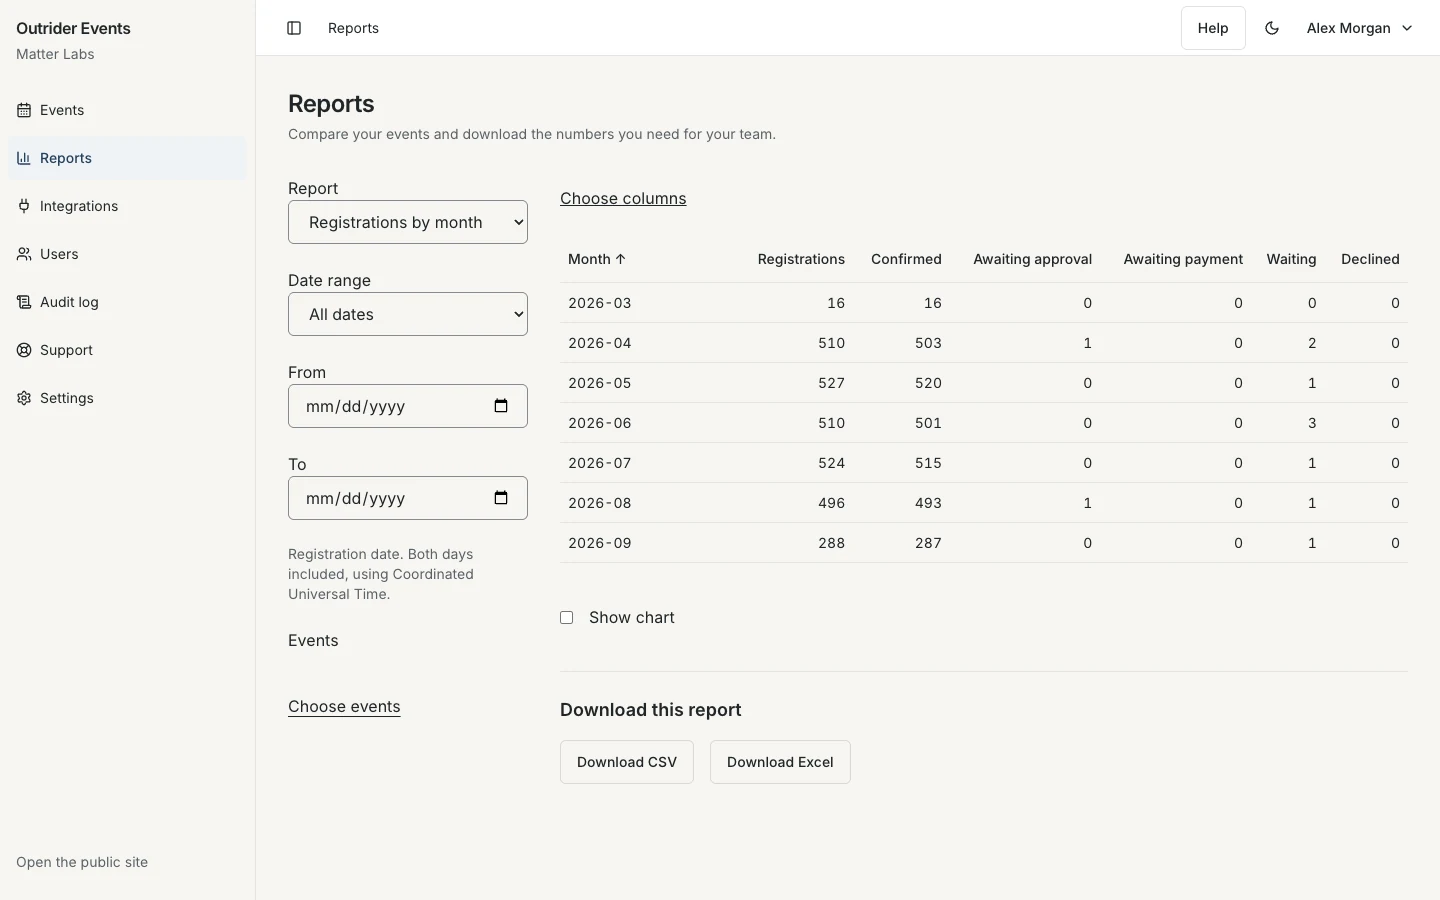Screen dimensions: 1440x900
Task: Click the 2026-04 month cell
Action: point(600,343)
